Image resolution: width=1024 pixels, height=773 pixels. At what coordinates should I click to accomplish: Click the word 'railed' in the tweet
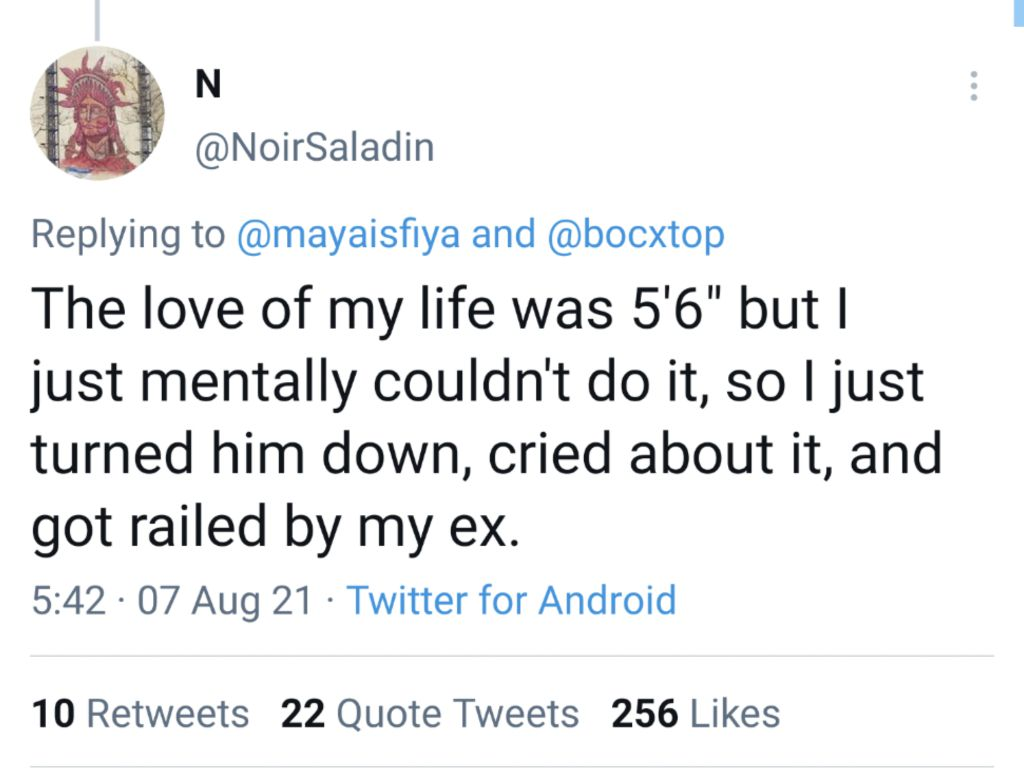coord(198,526)
